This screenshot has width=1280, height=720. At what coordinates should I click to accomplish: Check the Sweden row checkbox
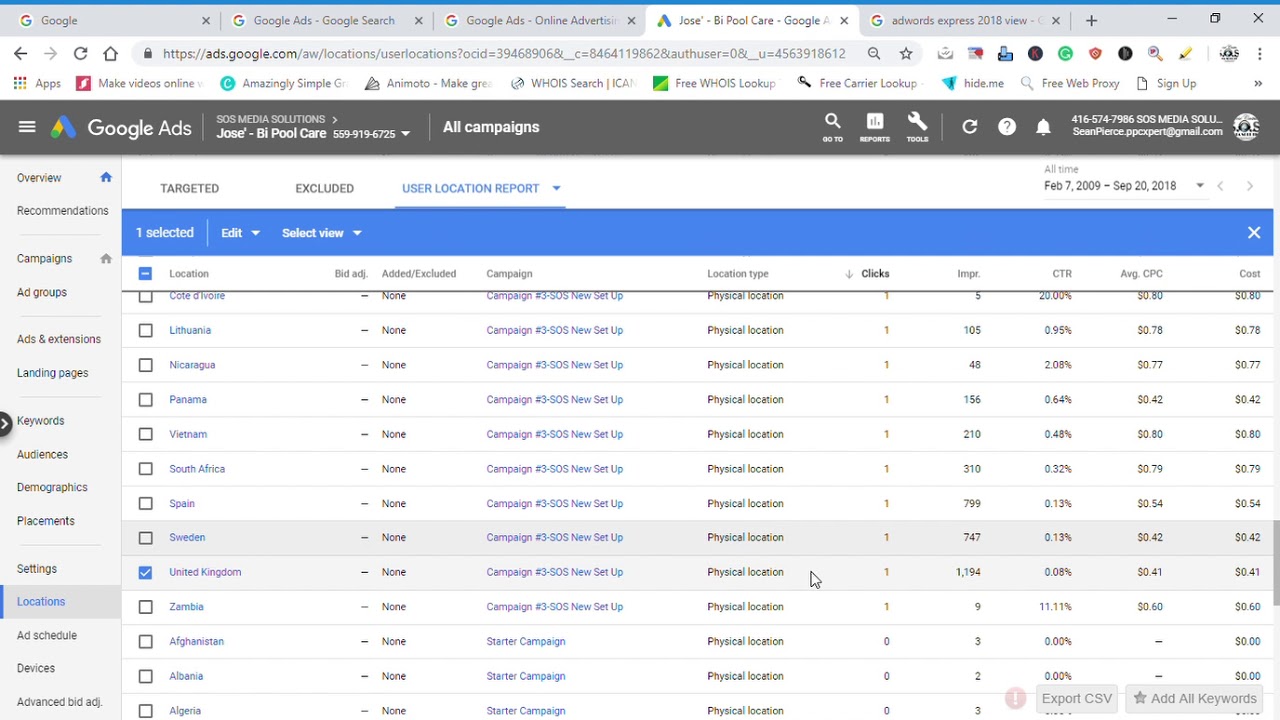[x=146, y=538]
